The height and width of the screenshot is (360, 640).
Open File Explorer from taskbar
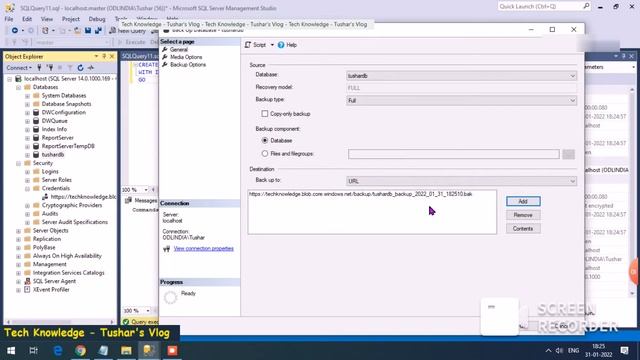point(126,351)
